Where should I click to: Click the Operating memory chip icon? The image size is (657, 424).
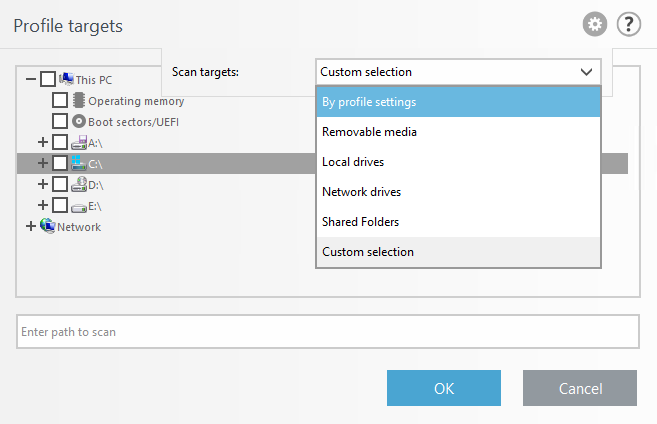pos(79,100)
